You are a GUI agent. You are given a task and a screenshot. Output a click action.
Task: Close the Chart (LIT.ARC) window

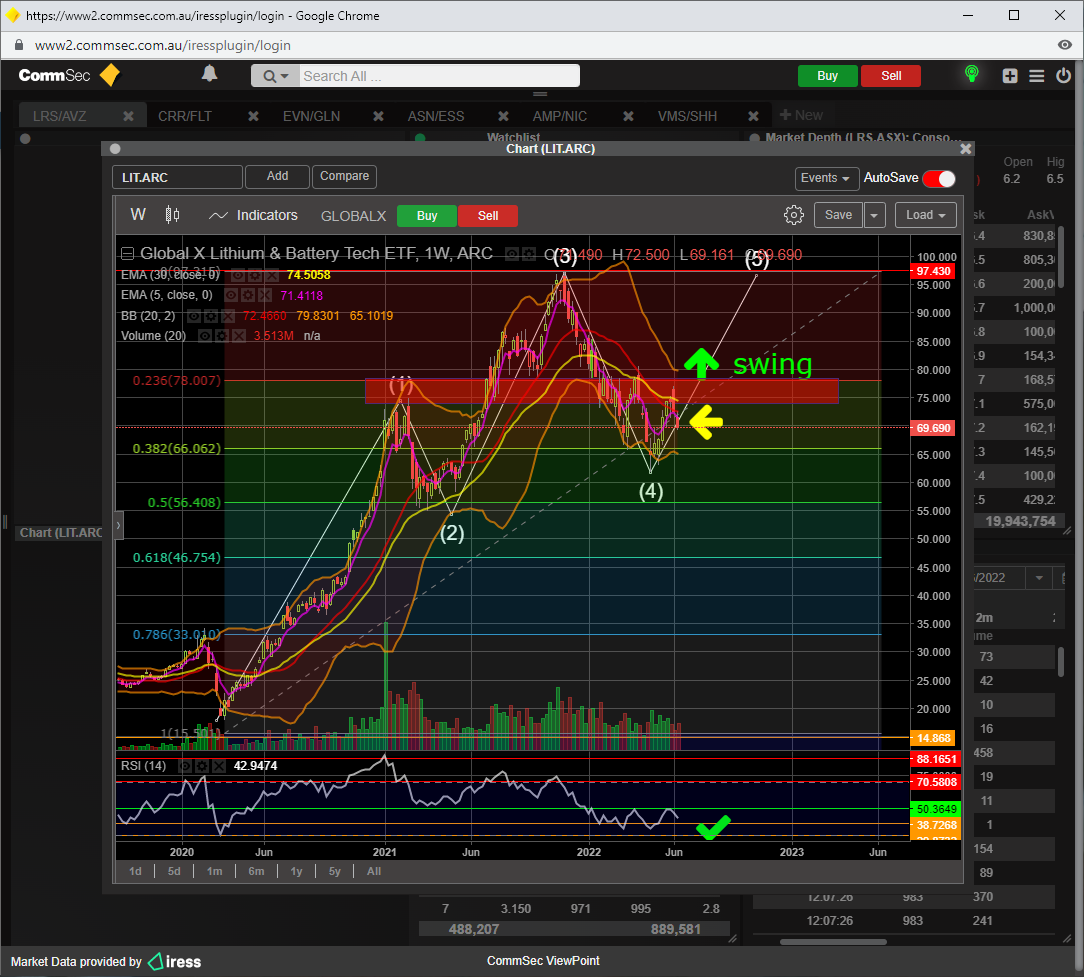tap(966, 149)
